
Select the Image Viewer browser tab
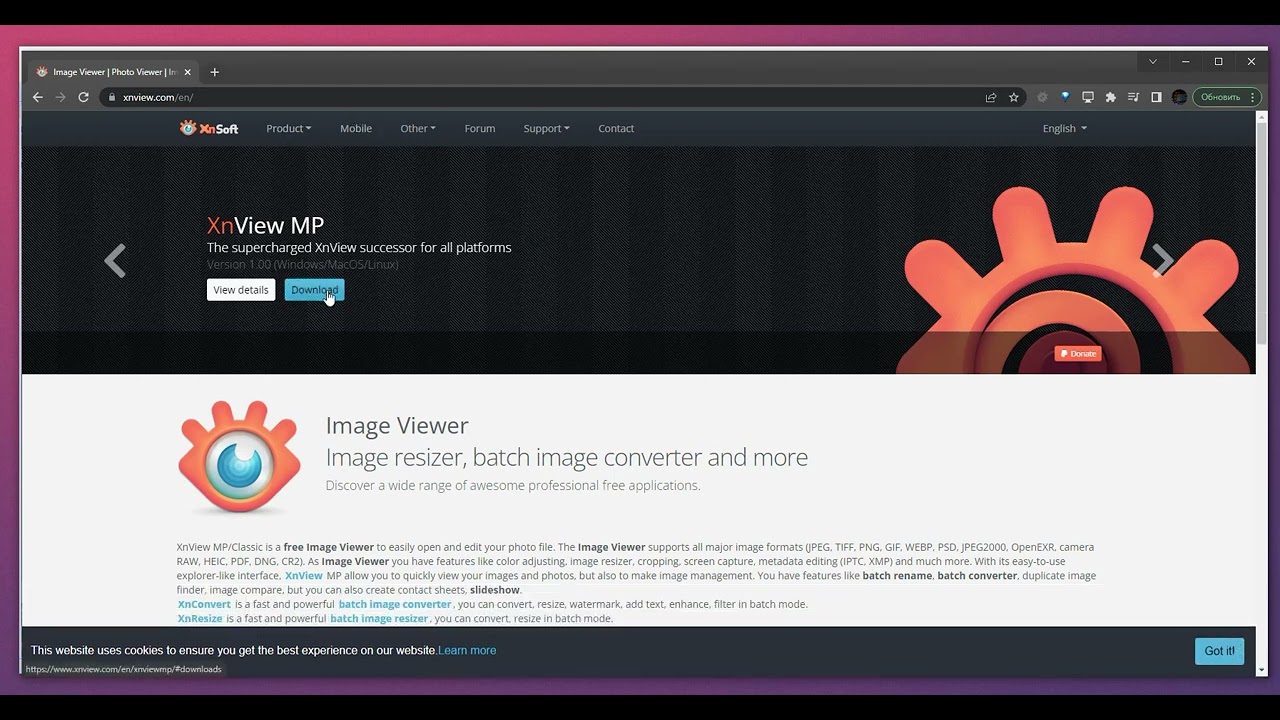[x=113, y=72]
